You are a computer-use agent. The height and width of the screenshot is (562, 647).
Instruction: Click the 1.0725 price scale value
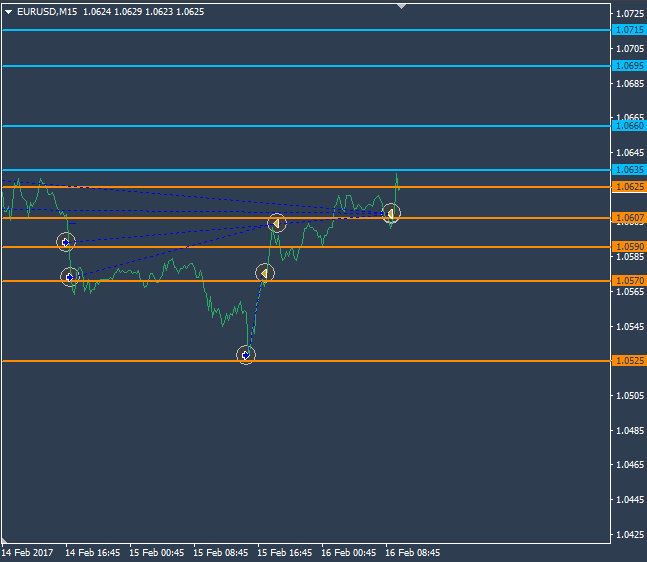coord(630,14)
